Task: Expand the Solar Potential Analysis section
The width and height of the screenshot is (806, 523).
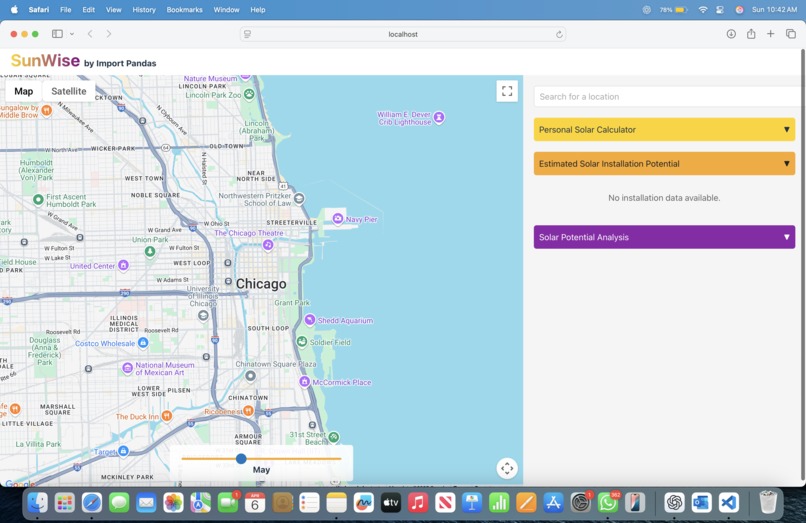Action: click(x=664, y=237)
